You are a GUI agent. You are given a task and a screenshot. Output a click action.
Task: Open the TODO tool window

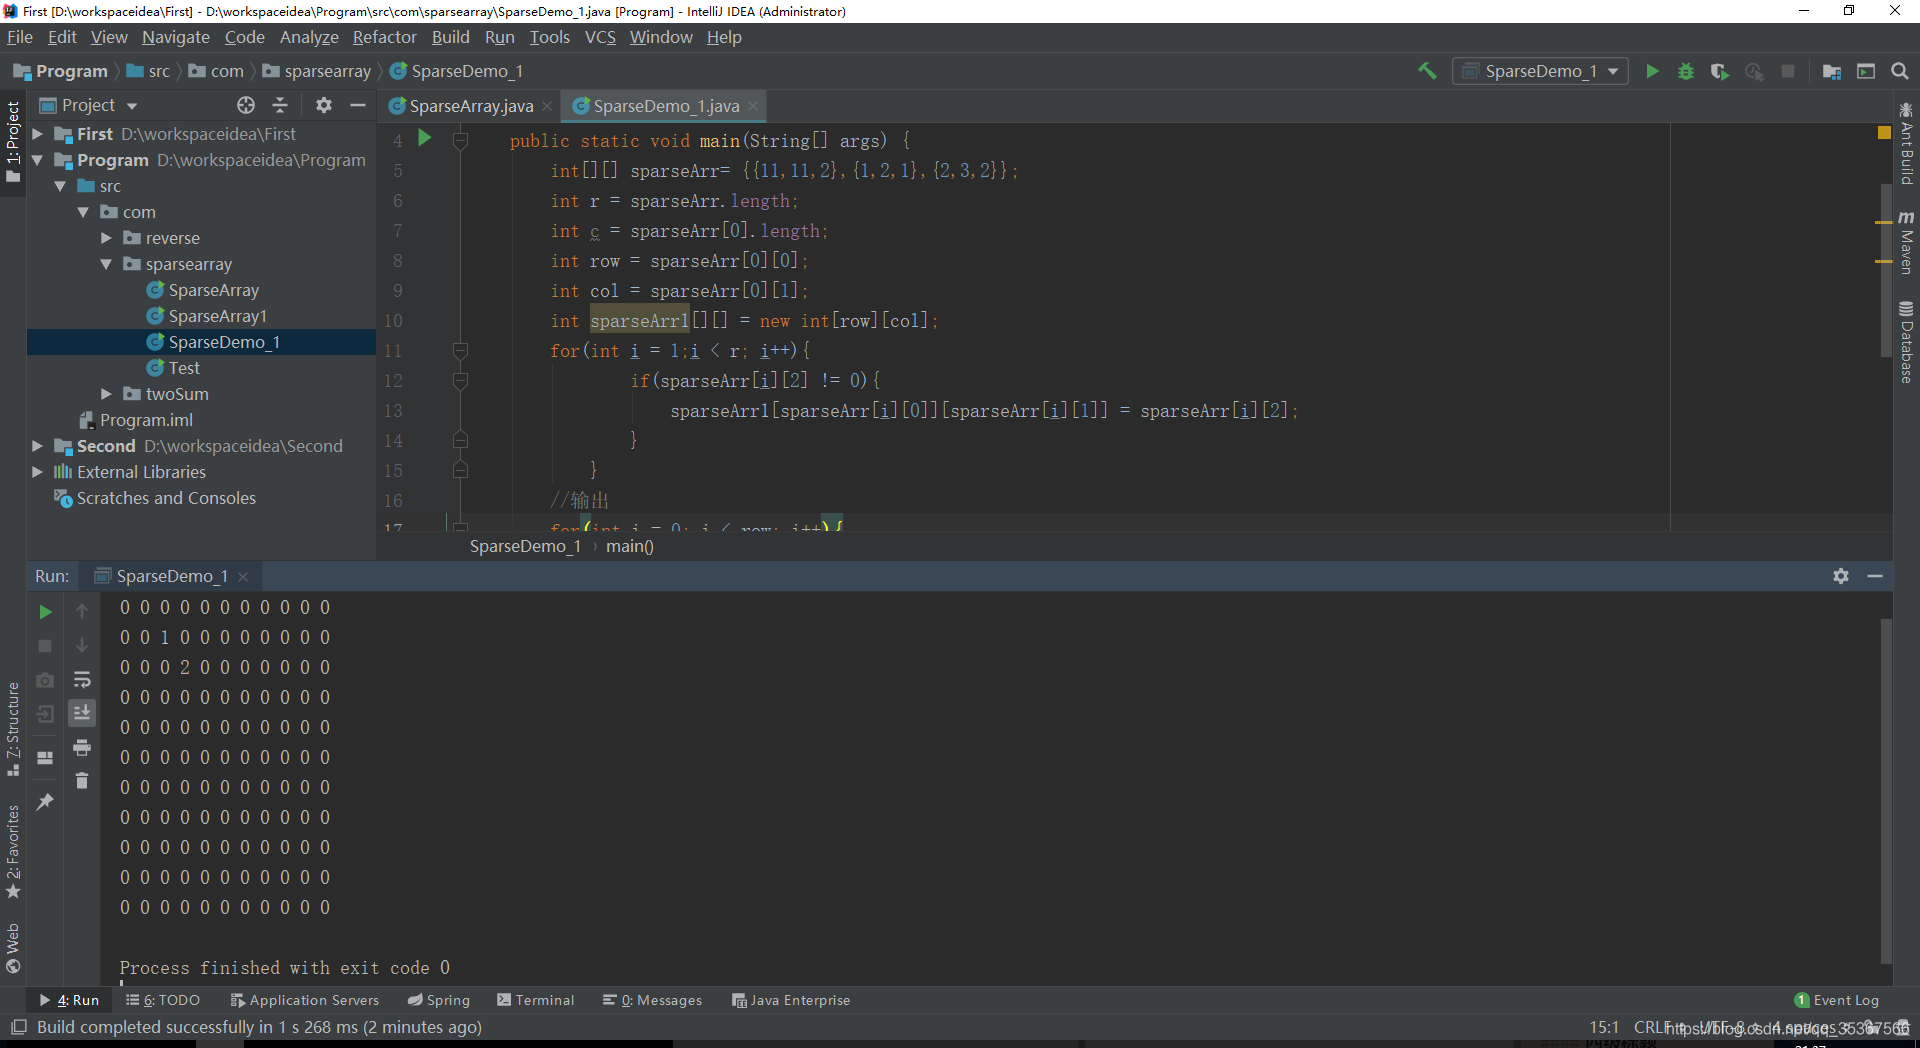pos(163,1000)
